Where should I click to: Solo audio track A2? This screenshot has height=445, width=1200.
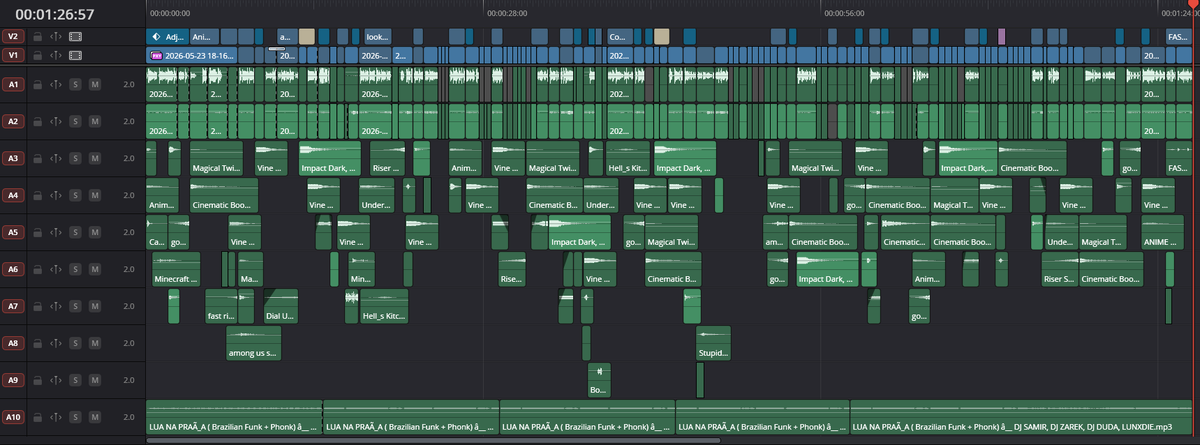point(76,122)
